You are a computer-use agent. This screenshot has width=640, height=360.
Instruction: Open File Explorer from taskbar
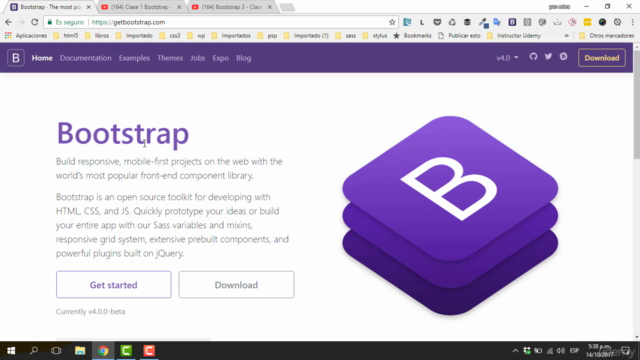coord(80,351)
